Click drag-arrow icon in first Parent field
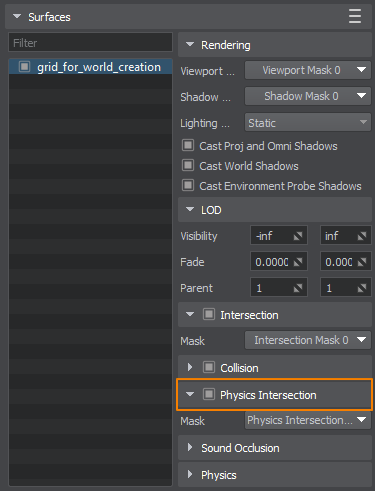 [298, 288]
